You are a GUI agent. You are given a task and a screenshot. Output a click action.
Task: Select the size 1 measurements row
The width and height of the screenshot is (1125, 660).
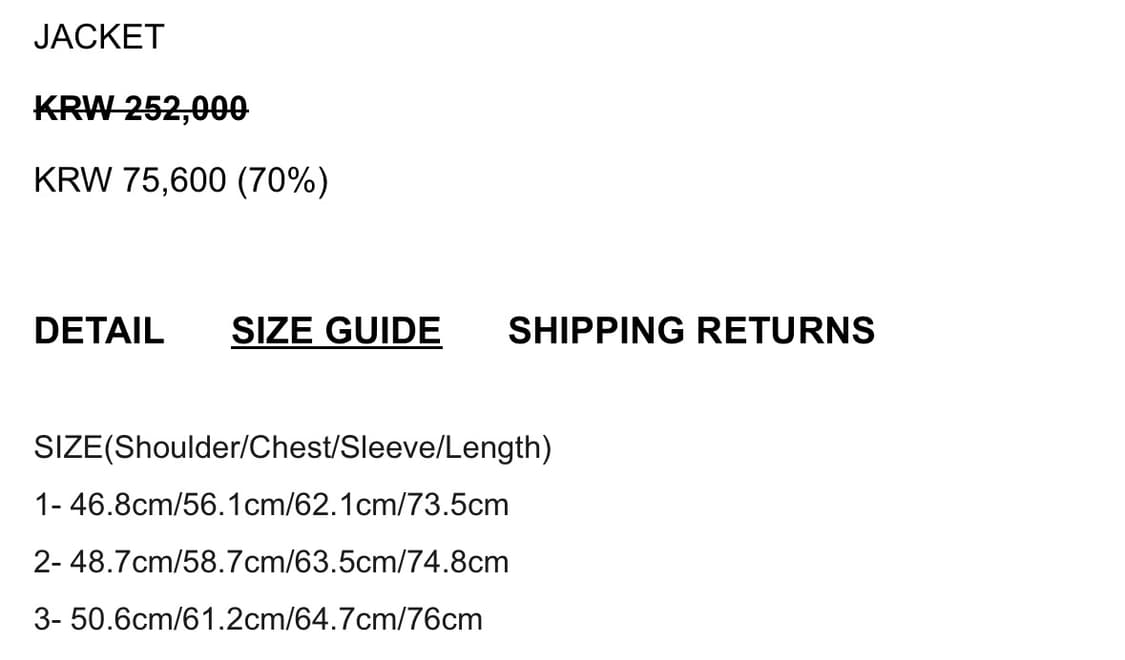271,505
